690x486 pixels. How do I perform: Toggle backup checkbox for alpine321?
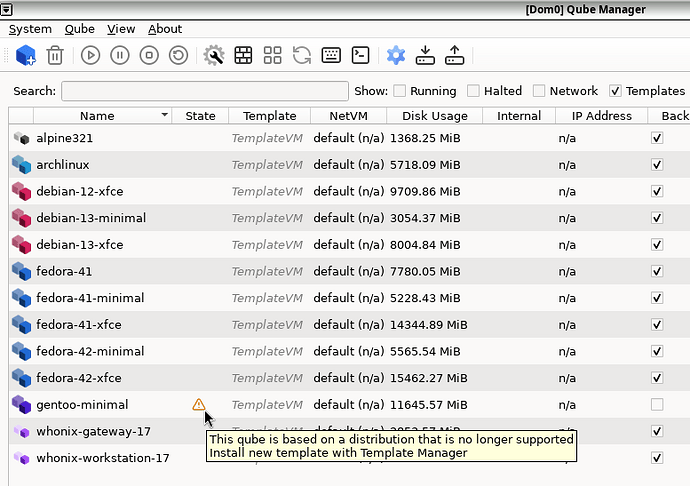657,138
